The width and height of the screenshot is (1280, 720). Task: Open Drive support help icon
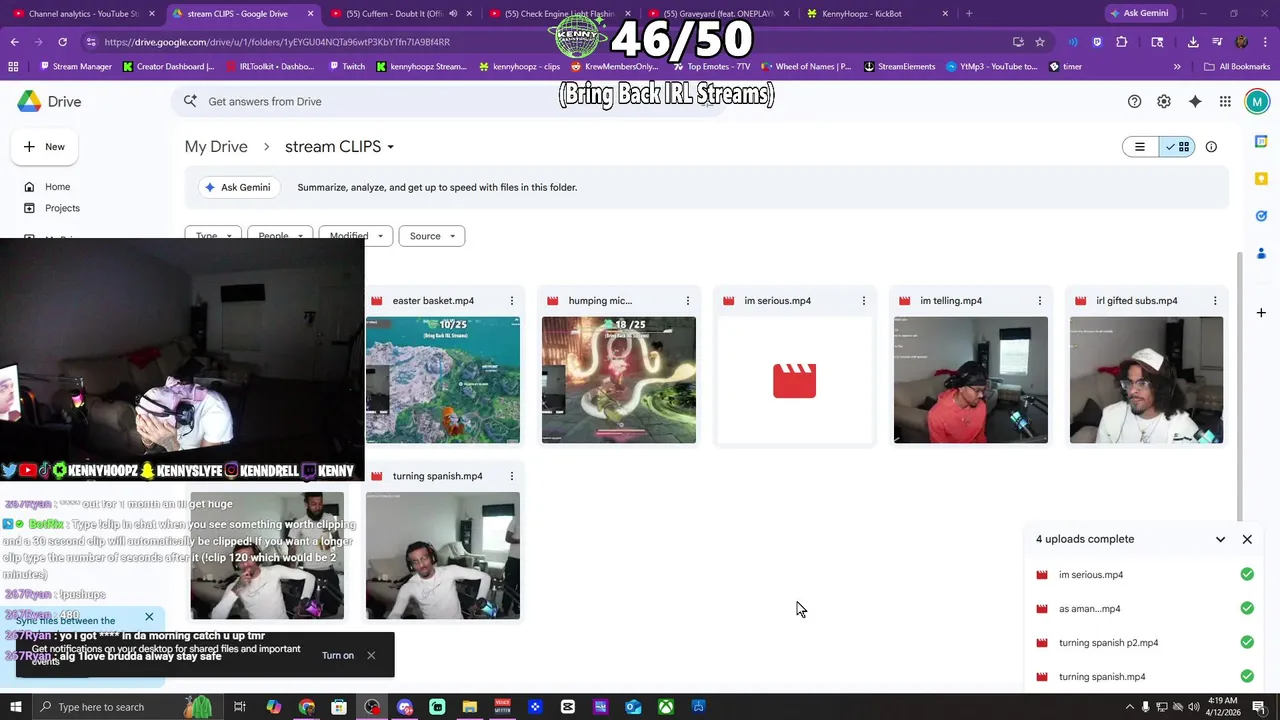click(x=1134, y=101)
